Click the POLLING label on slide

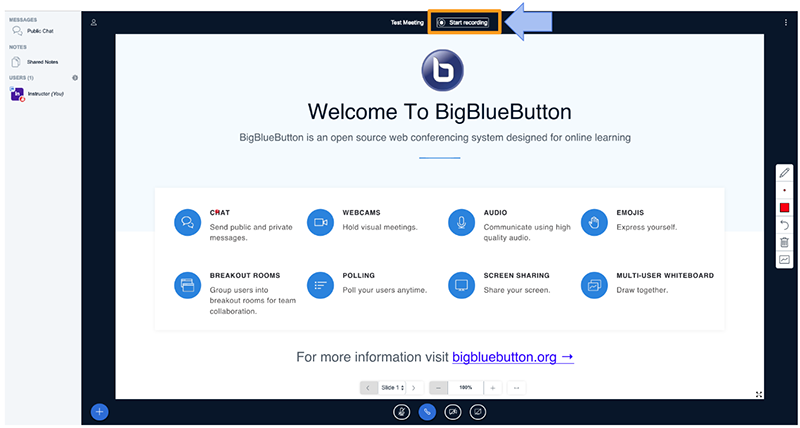(x=359, y=275)
